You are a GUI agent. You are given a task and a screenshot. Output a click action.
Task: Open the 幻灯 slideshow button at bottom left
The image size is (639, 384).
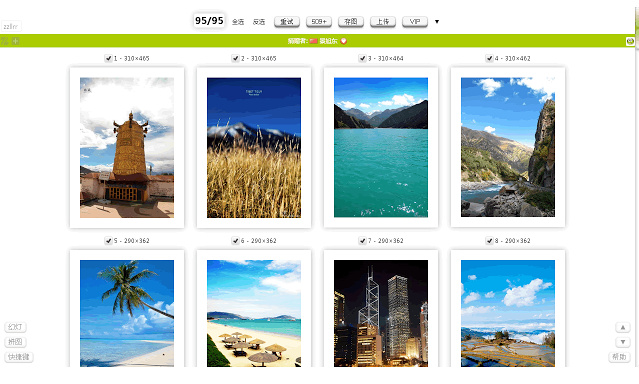point(15,327)
